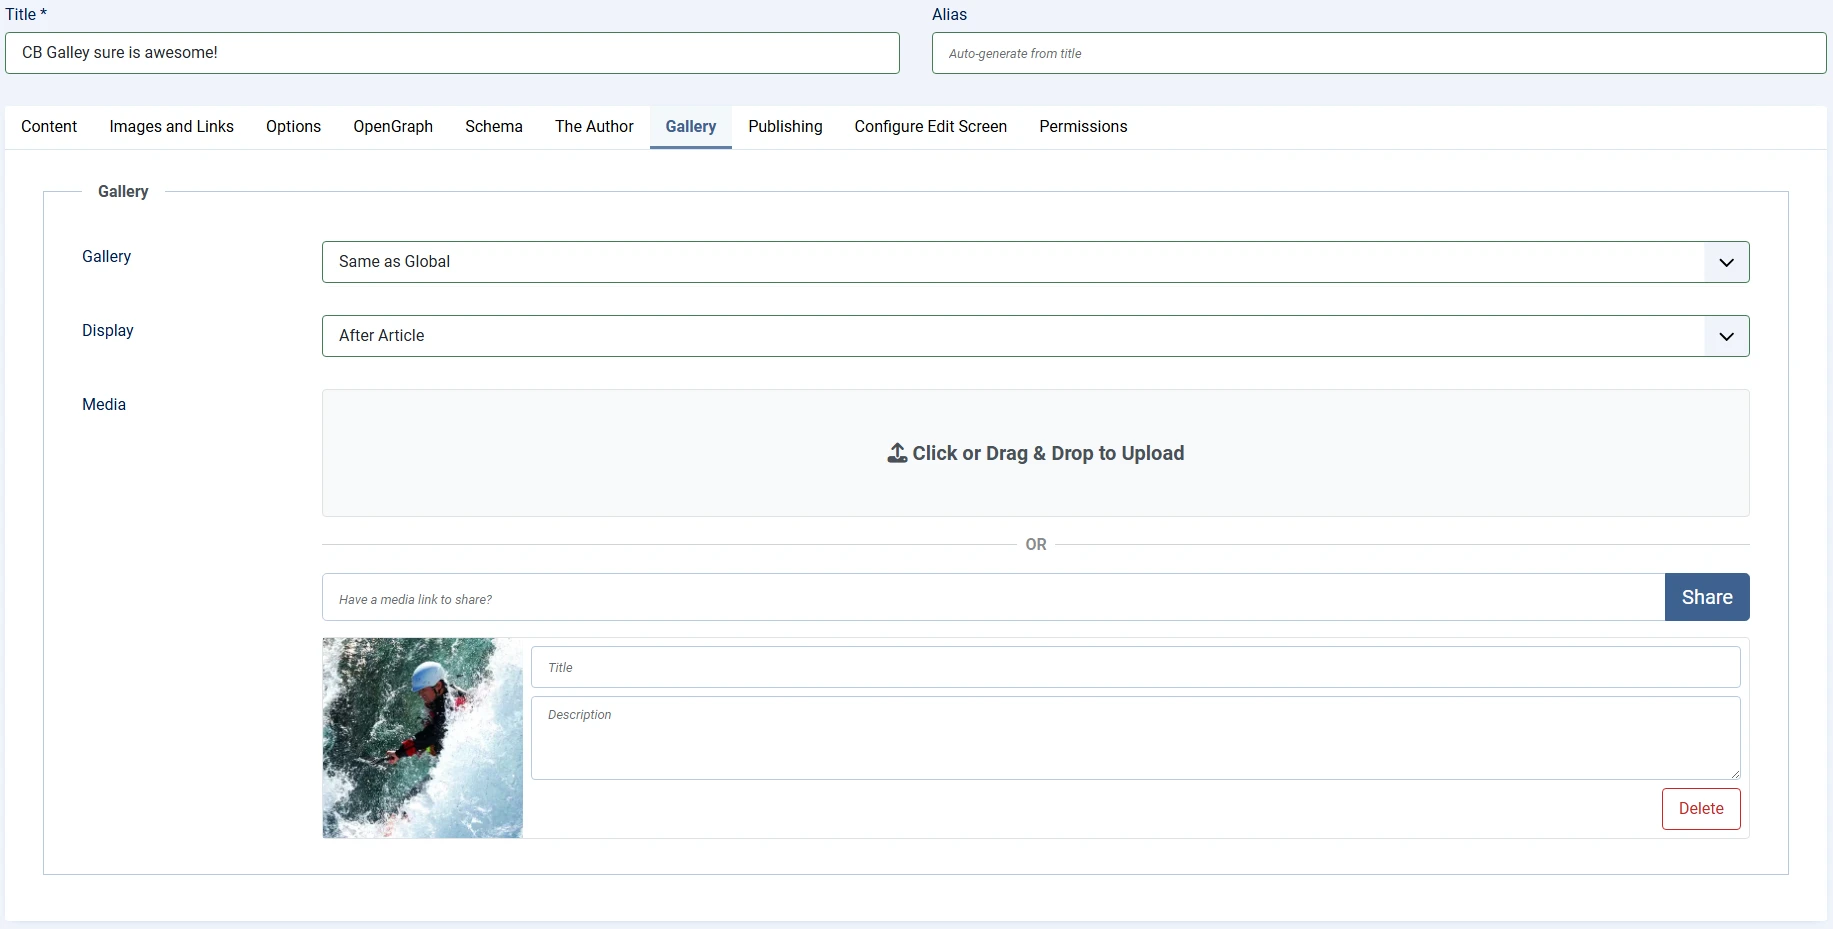Open the Configure Edit Screen tab
Image resolution: width=1833 pixels, height=929 pixels.
(930, 127)
